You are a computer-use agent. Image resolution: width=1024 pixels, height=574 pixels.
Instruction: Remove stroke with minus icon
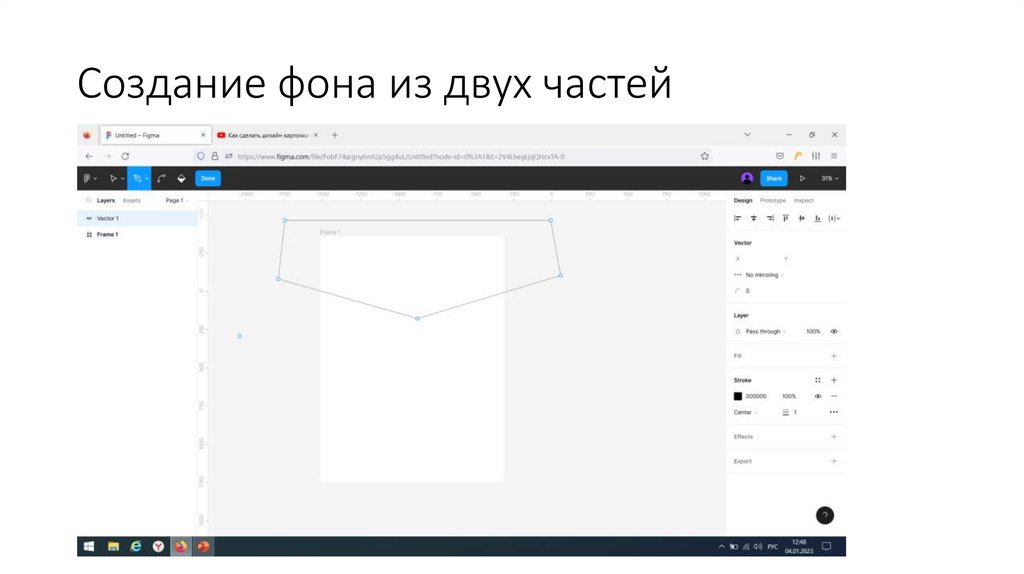[x=834, y=396]
